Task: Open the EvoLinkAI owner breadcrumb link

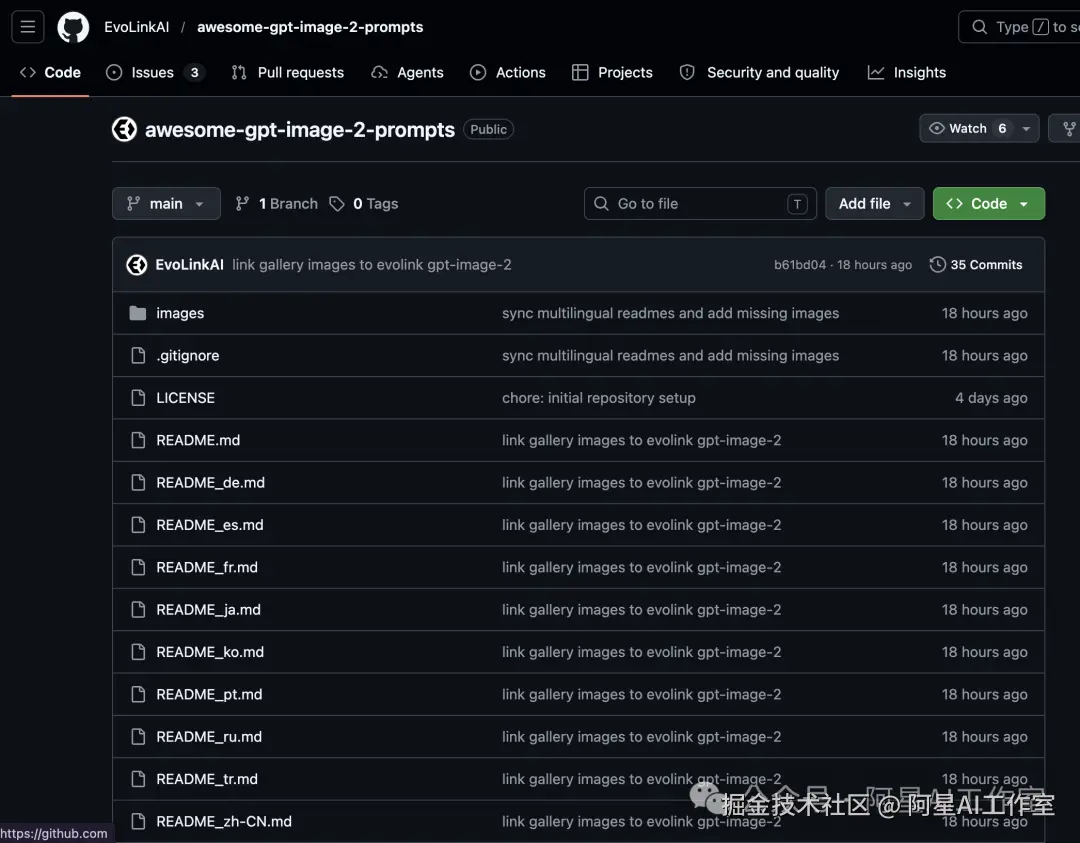Action: pyautogui.click(x=136, y=27)
